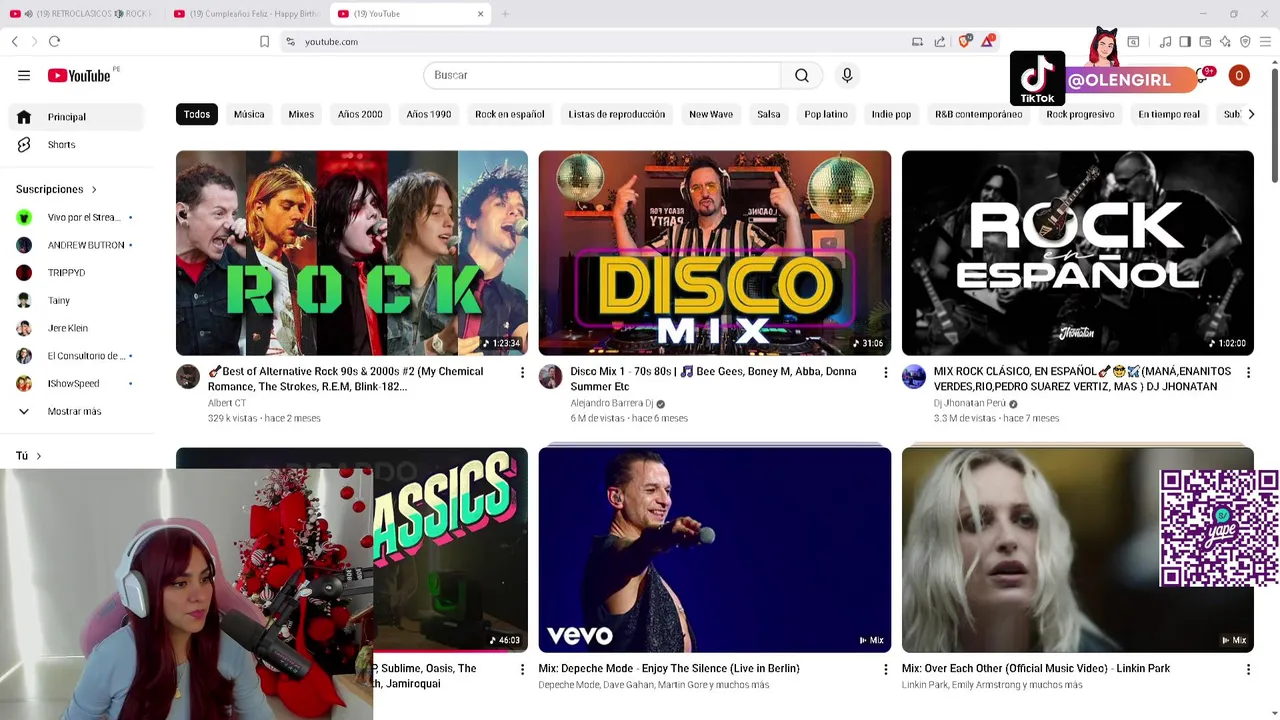Expand the Tú section chevron

point(38,456)
